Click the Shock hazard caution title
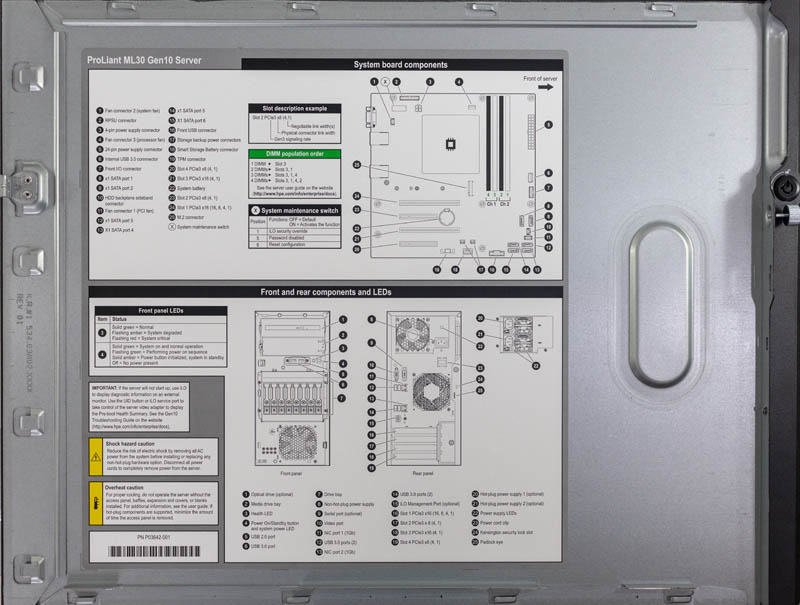Viewport: 800px width, 605px height. [130, 444]
